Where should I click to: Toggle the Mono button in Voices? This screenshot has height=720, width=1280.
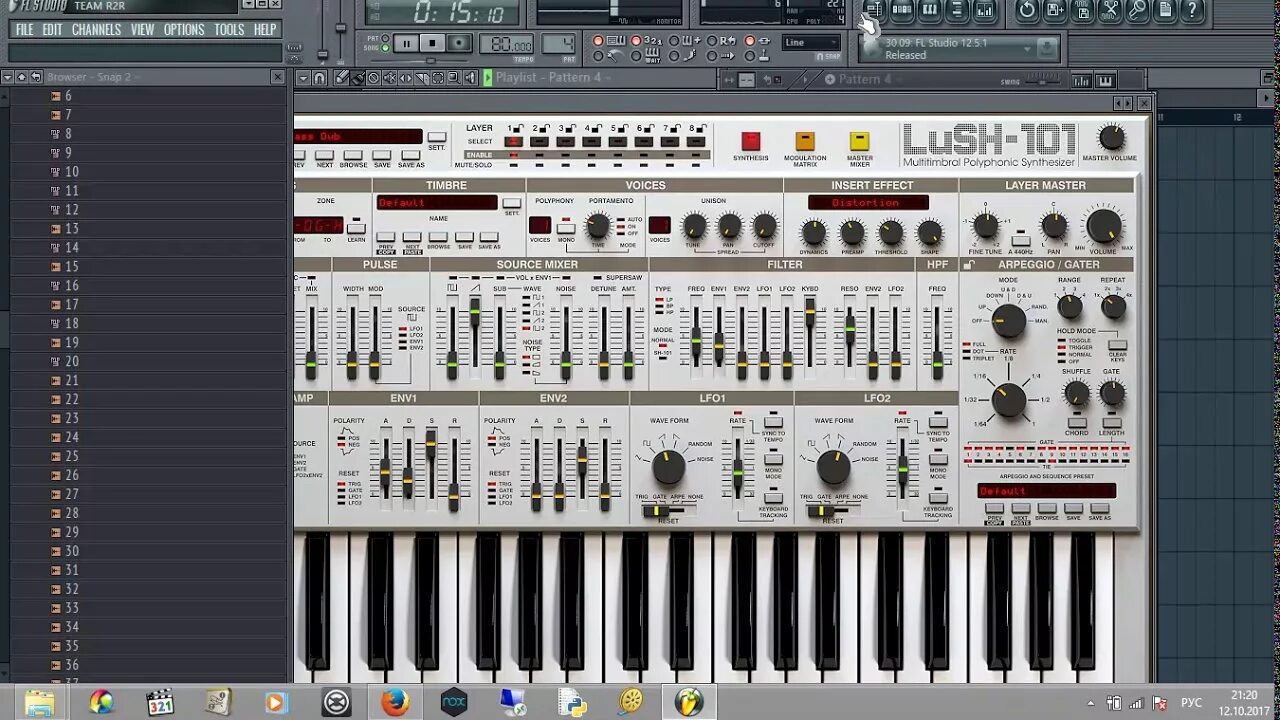[x=566, y=228]
